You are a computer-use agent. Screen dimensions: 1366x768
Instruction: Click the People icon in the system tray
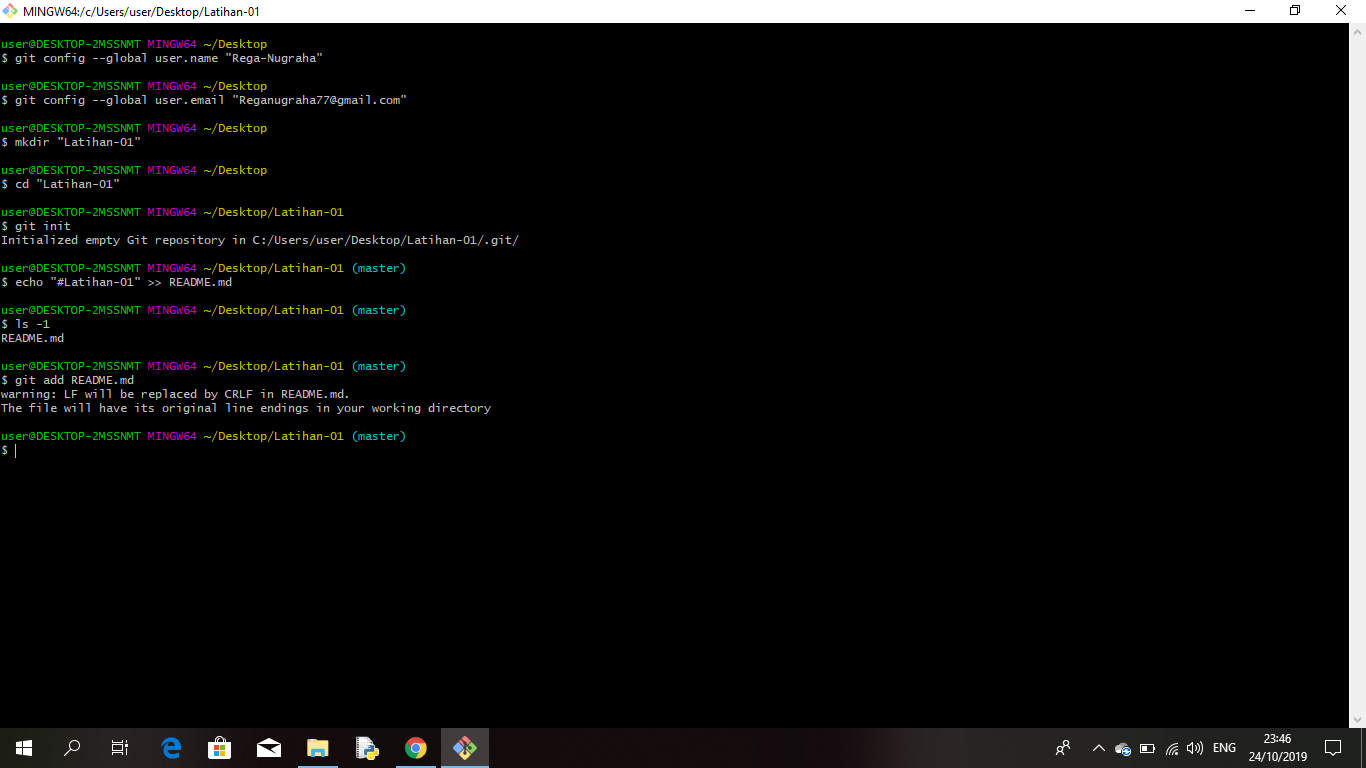tap(1063, 747)
